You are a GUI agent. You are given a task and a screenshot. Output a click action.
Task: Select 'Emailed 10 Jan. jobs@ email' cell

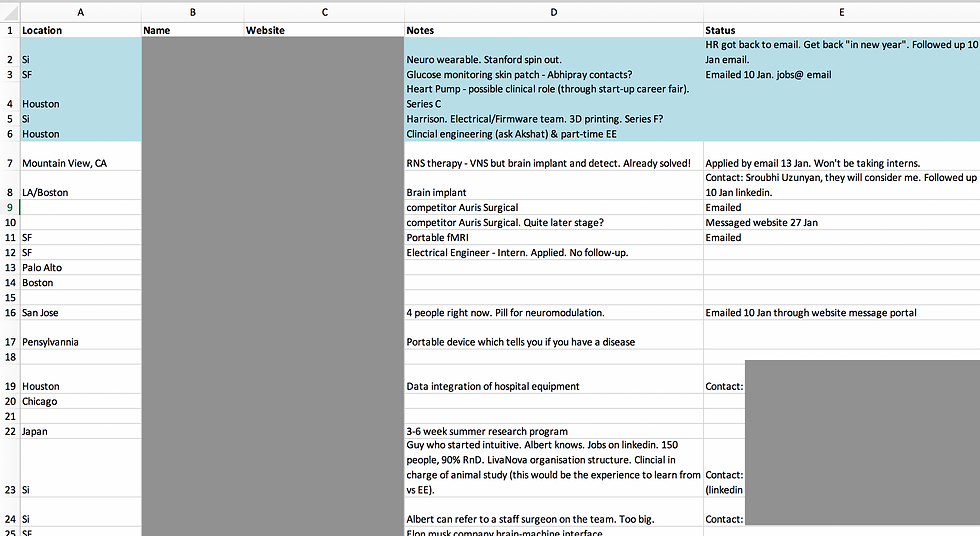841,74
